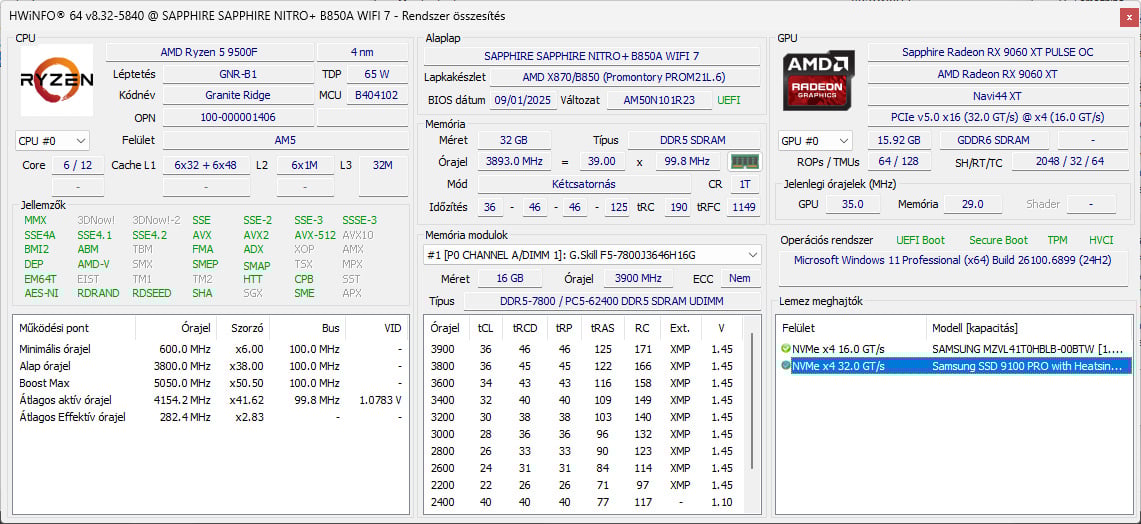Expand the memory module G.Skill dropdown
The width and height of the screenshot is (1141, 524).
click(751, 255)
